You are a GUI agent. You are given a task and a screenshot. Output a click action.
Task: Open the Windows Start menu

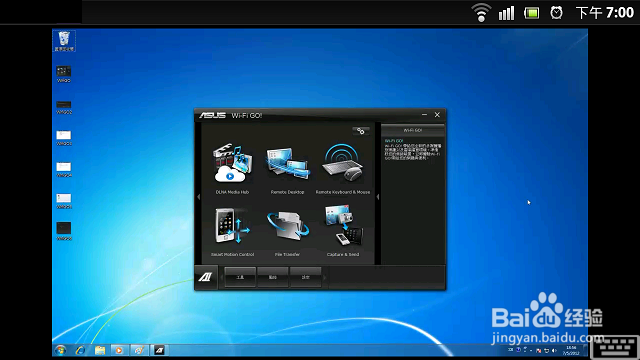60,350
